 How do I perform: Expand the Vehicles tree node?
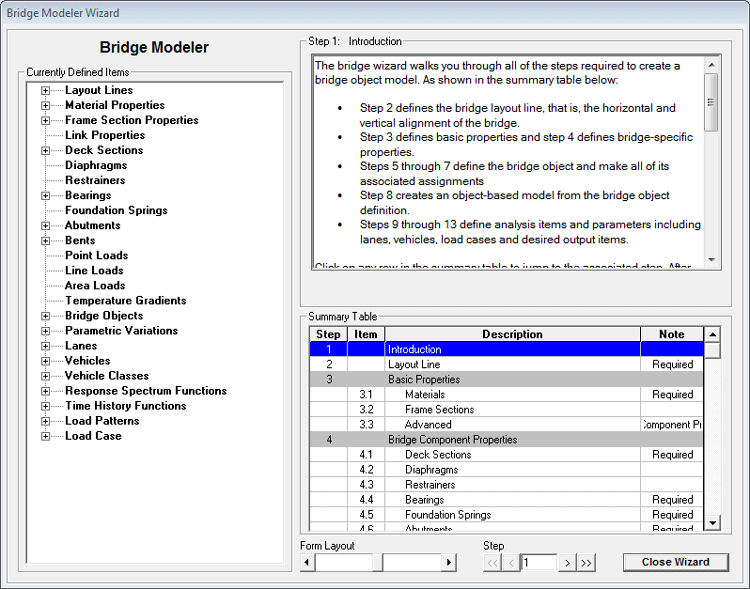tap(46, 361)
